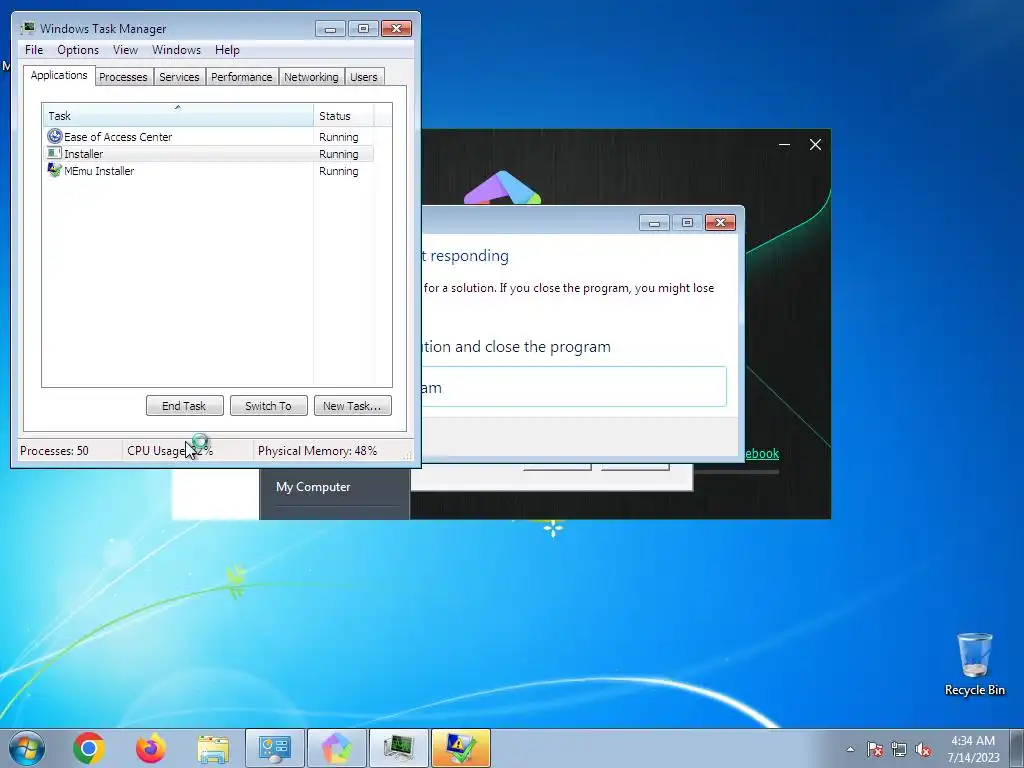The image size is (1024, 768).
Task: Click the Processes: 50 status bar entry
Action: pyautogui.click(x=54, y=451)
